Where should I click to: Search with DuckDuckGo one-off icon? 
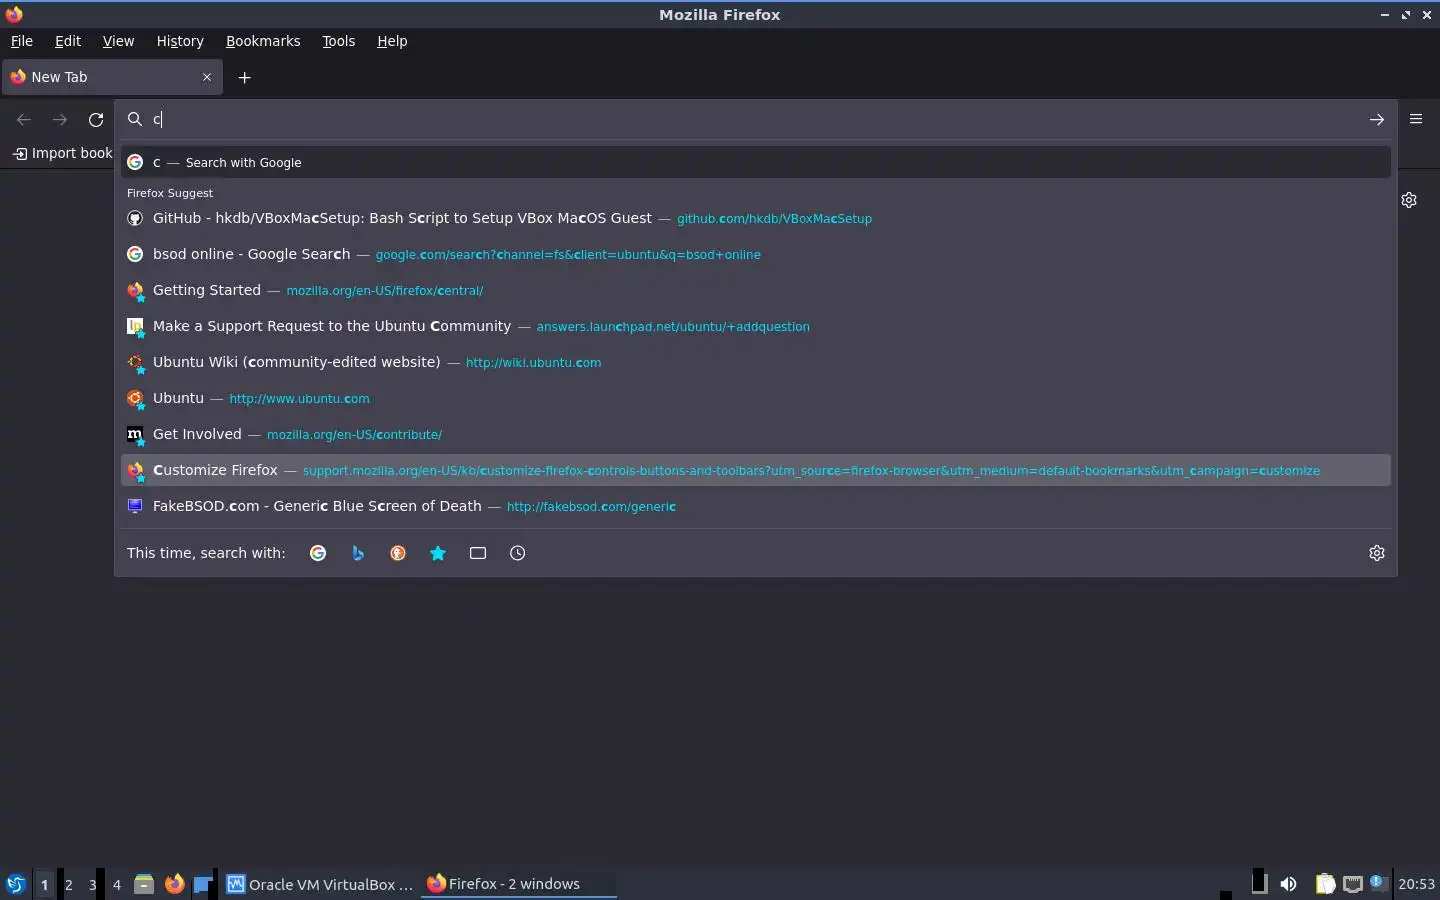pyautogui.click(x=398, y=553)
